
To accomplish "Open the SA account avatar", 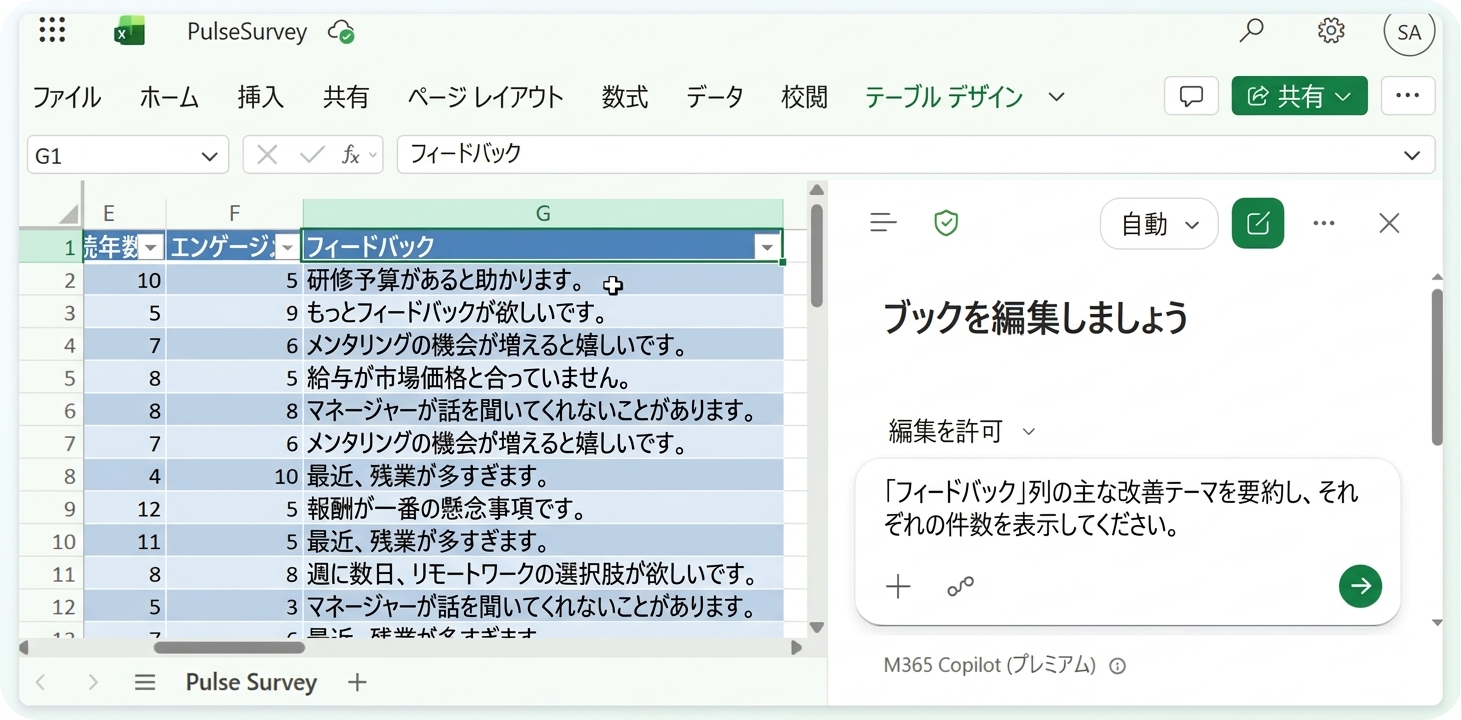I will tap(1409, 32).
